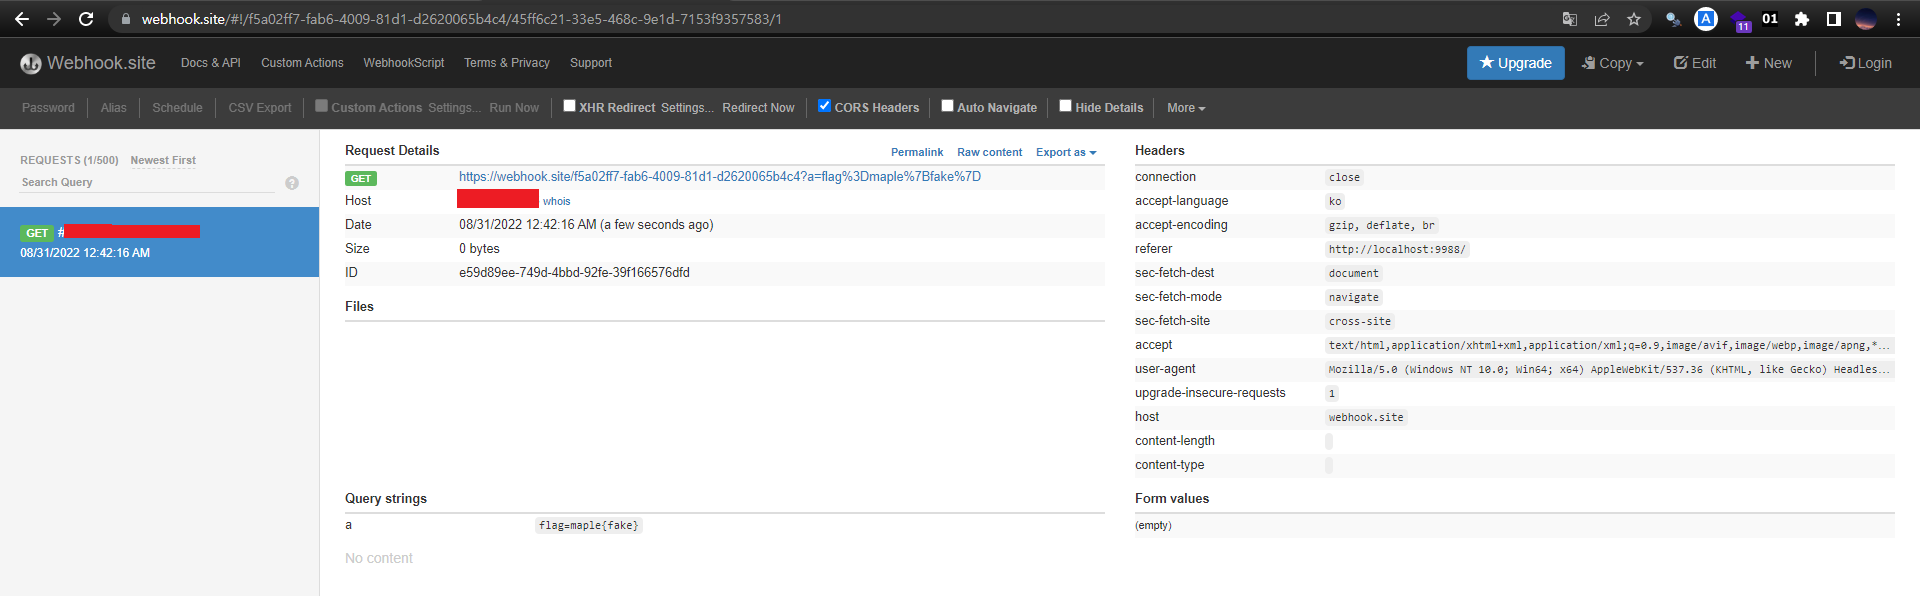Click the whois link next to Host
The image size is (1920, 596).
tap(557, 201)
